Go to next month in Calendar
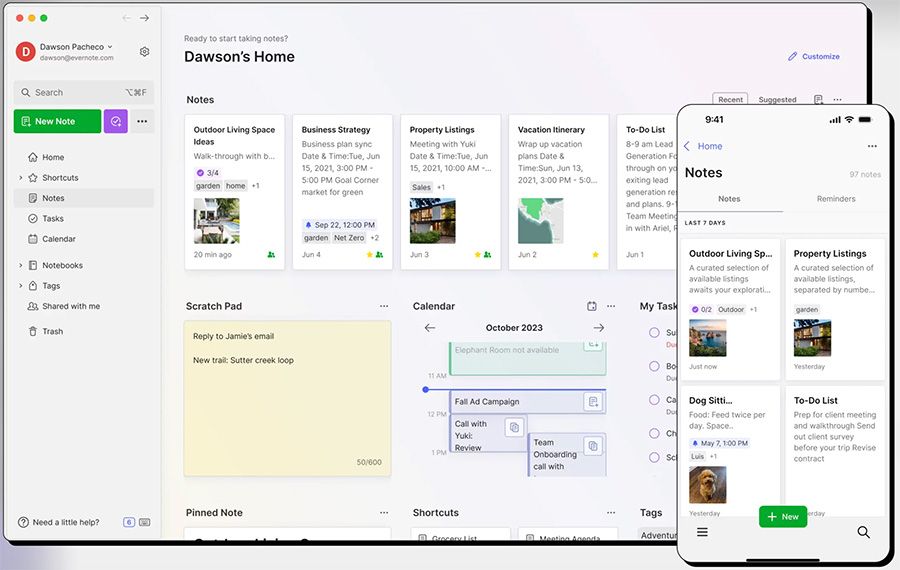900x570 pixels. (x=599, y=328)
